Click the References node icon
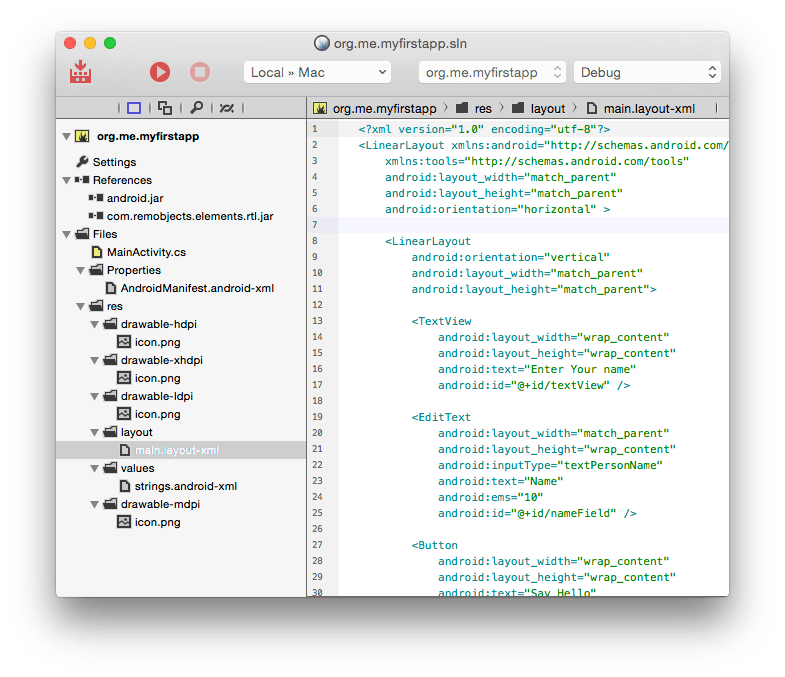The width and height of the screenshot is (785, 677). pos(82,180)
